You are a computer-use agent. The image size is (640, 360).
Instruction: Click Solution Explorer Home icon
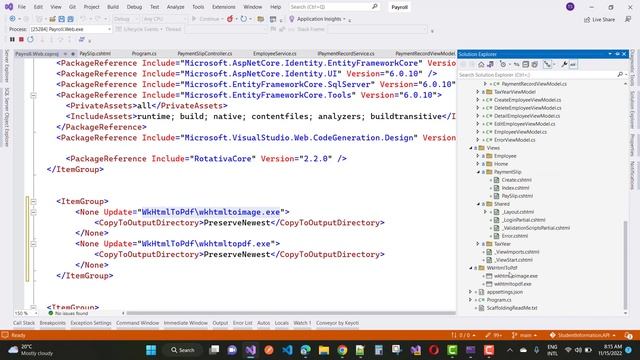point(481,64)
